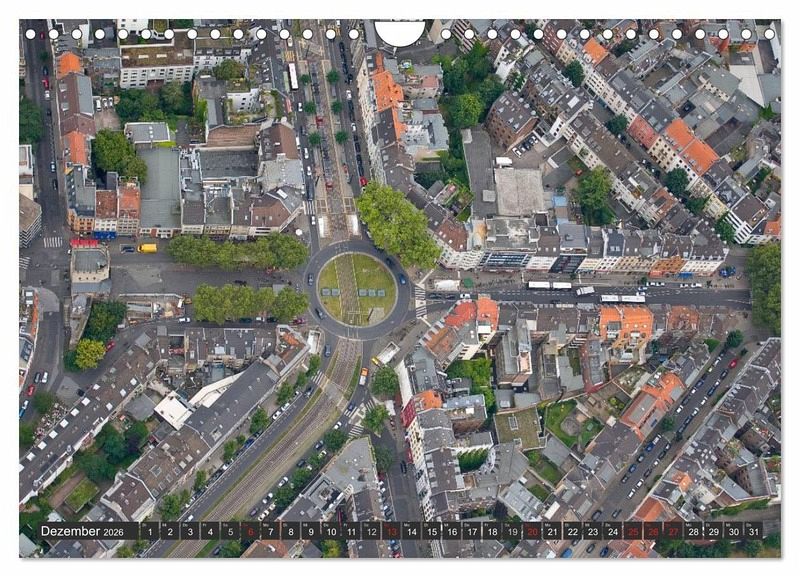Image resolution: width=800 pixels, height=577 pixels.
Task: Select day 3 in the calendar strip
Action: tap(189, 531)
